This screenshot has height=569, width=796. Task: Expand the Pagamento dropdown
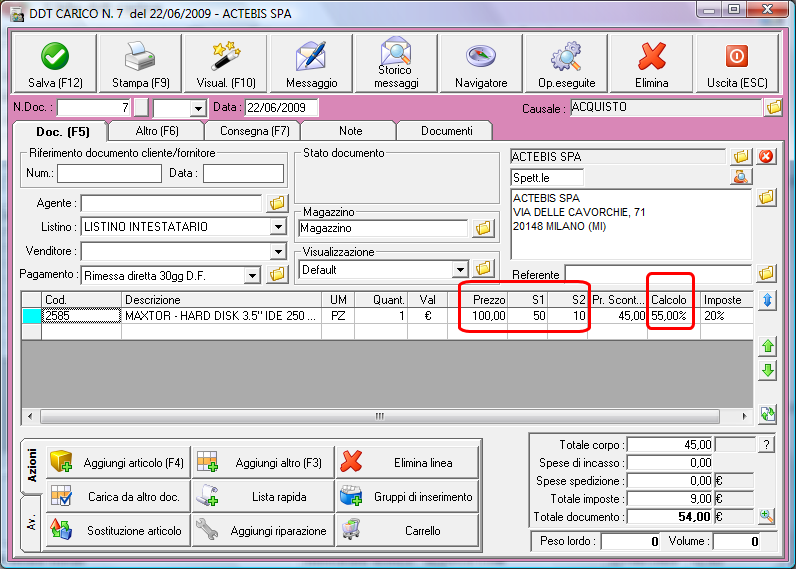click(x=252, y=276)
